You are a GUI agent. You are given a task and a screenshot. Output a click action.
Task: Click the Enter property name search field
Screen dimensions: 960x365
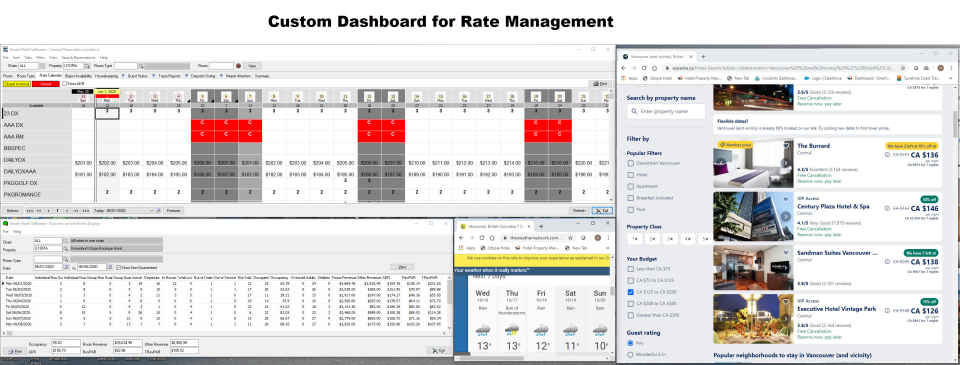point(666,111)
